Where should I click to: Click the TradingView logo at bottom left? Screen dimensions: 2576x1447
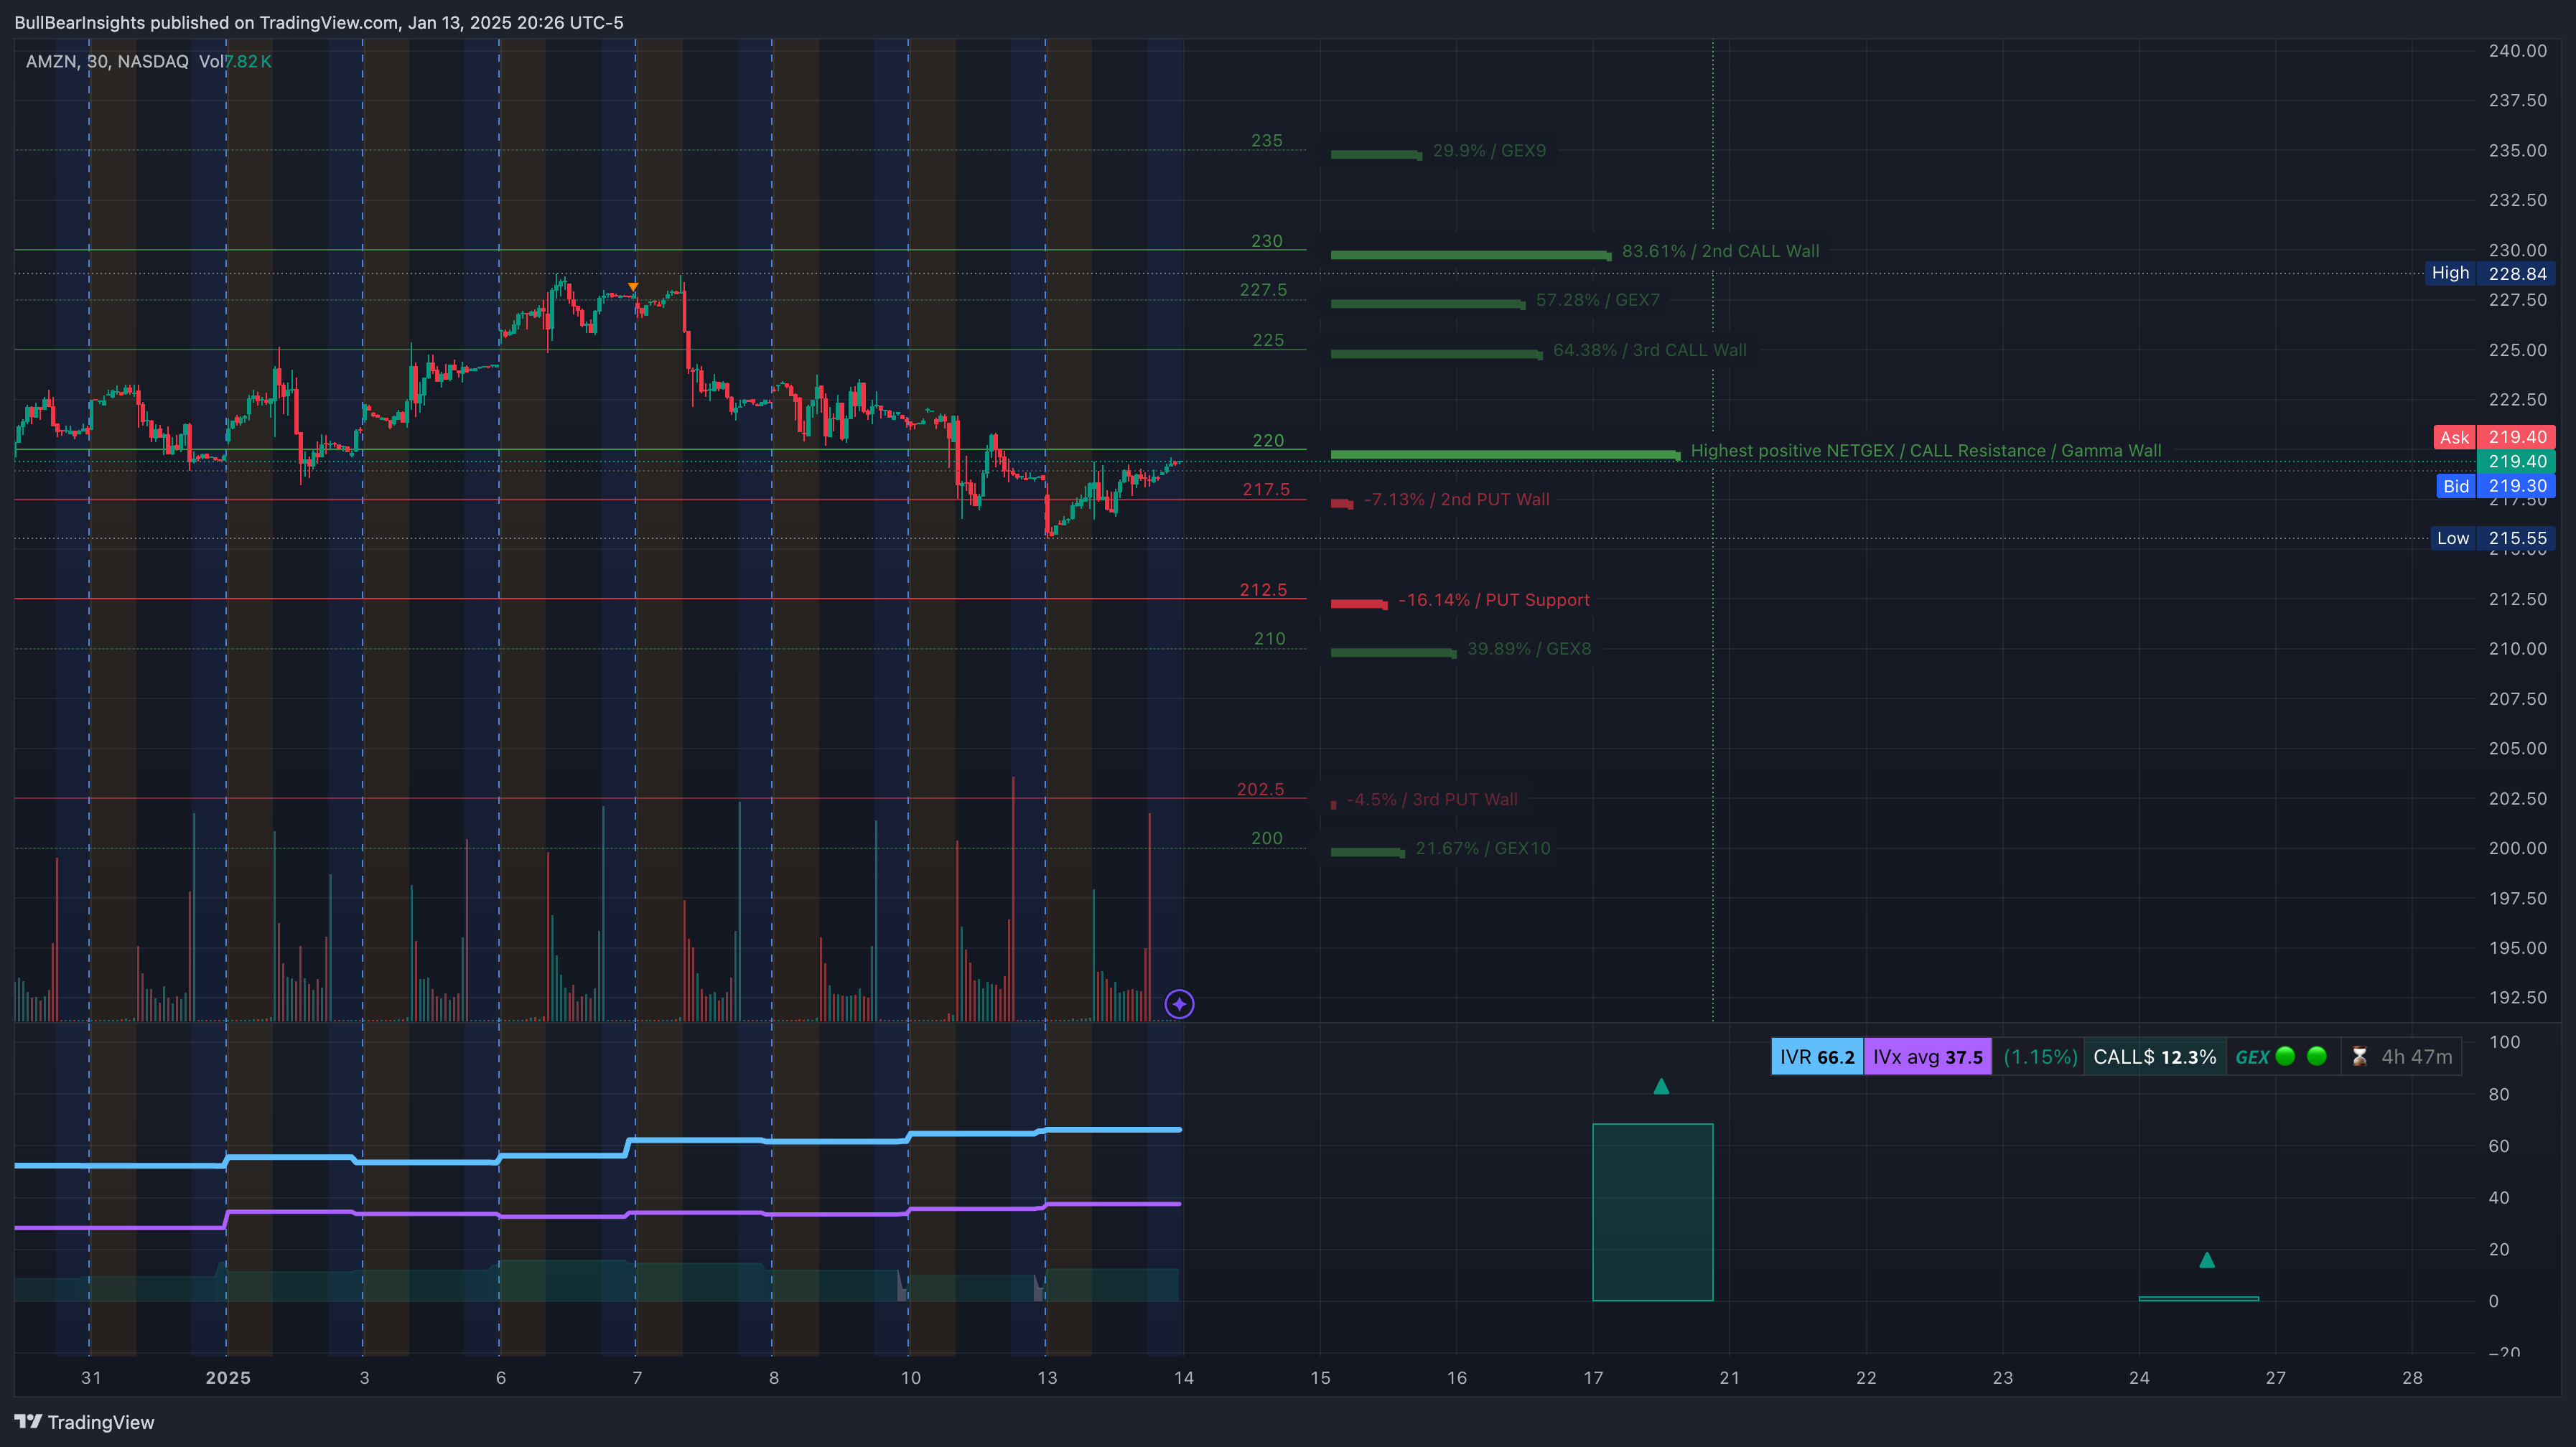(x=84, y=1422)
